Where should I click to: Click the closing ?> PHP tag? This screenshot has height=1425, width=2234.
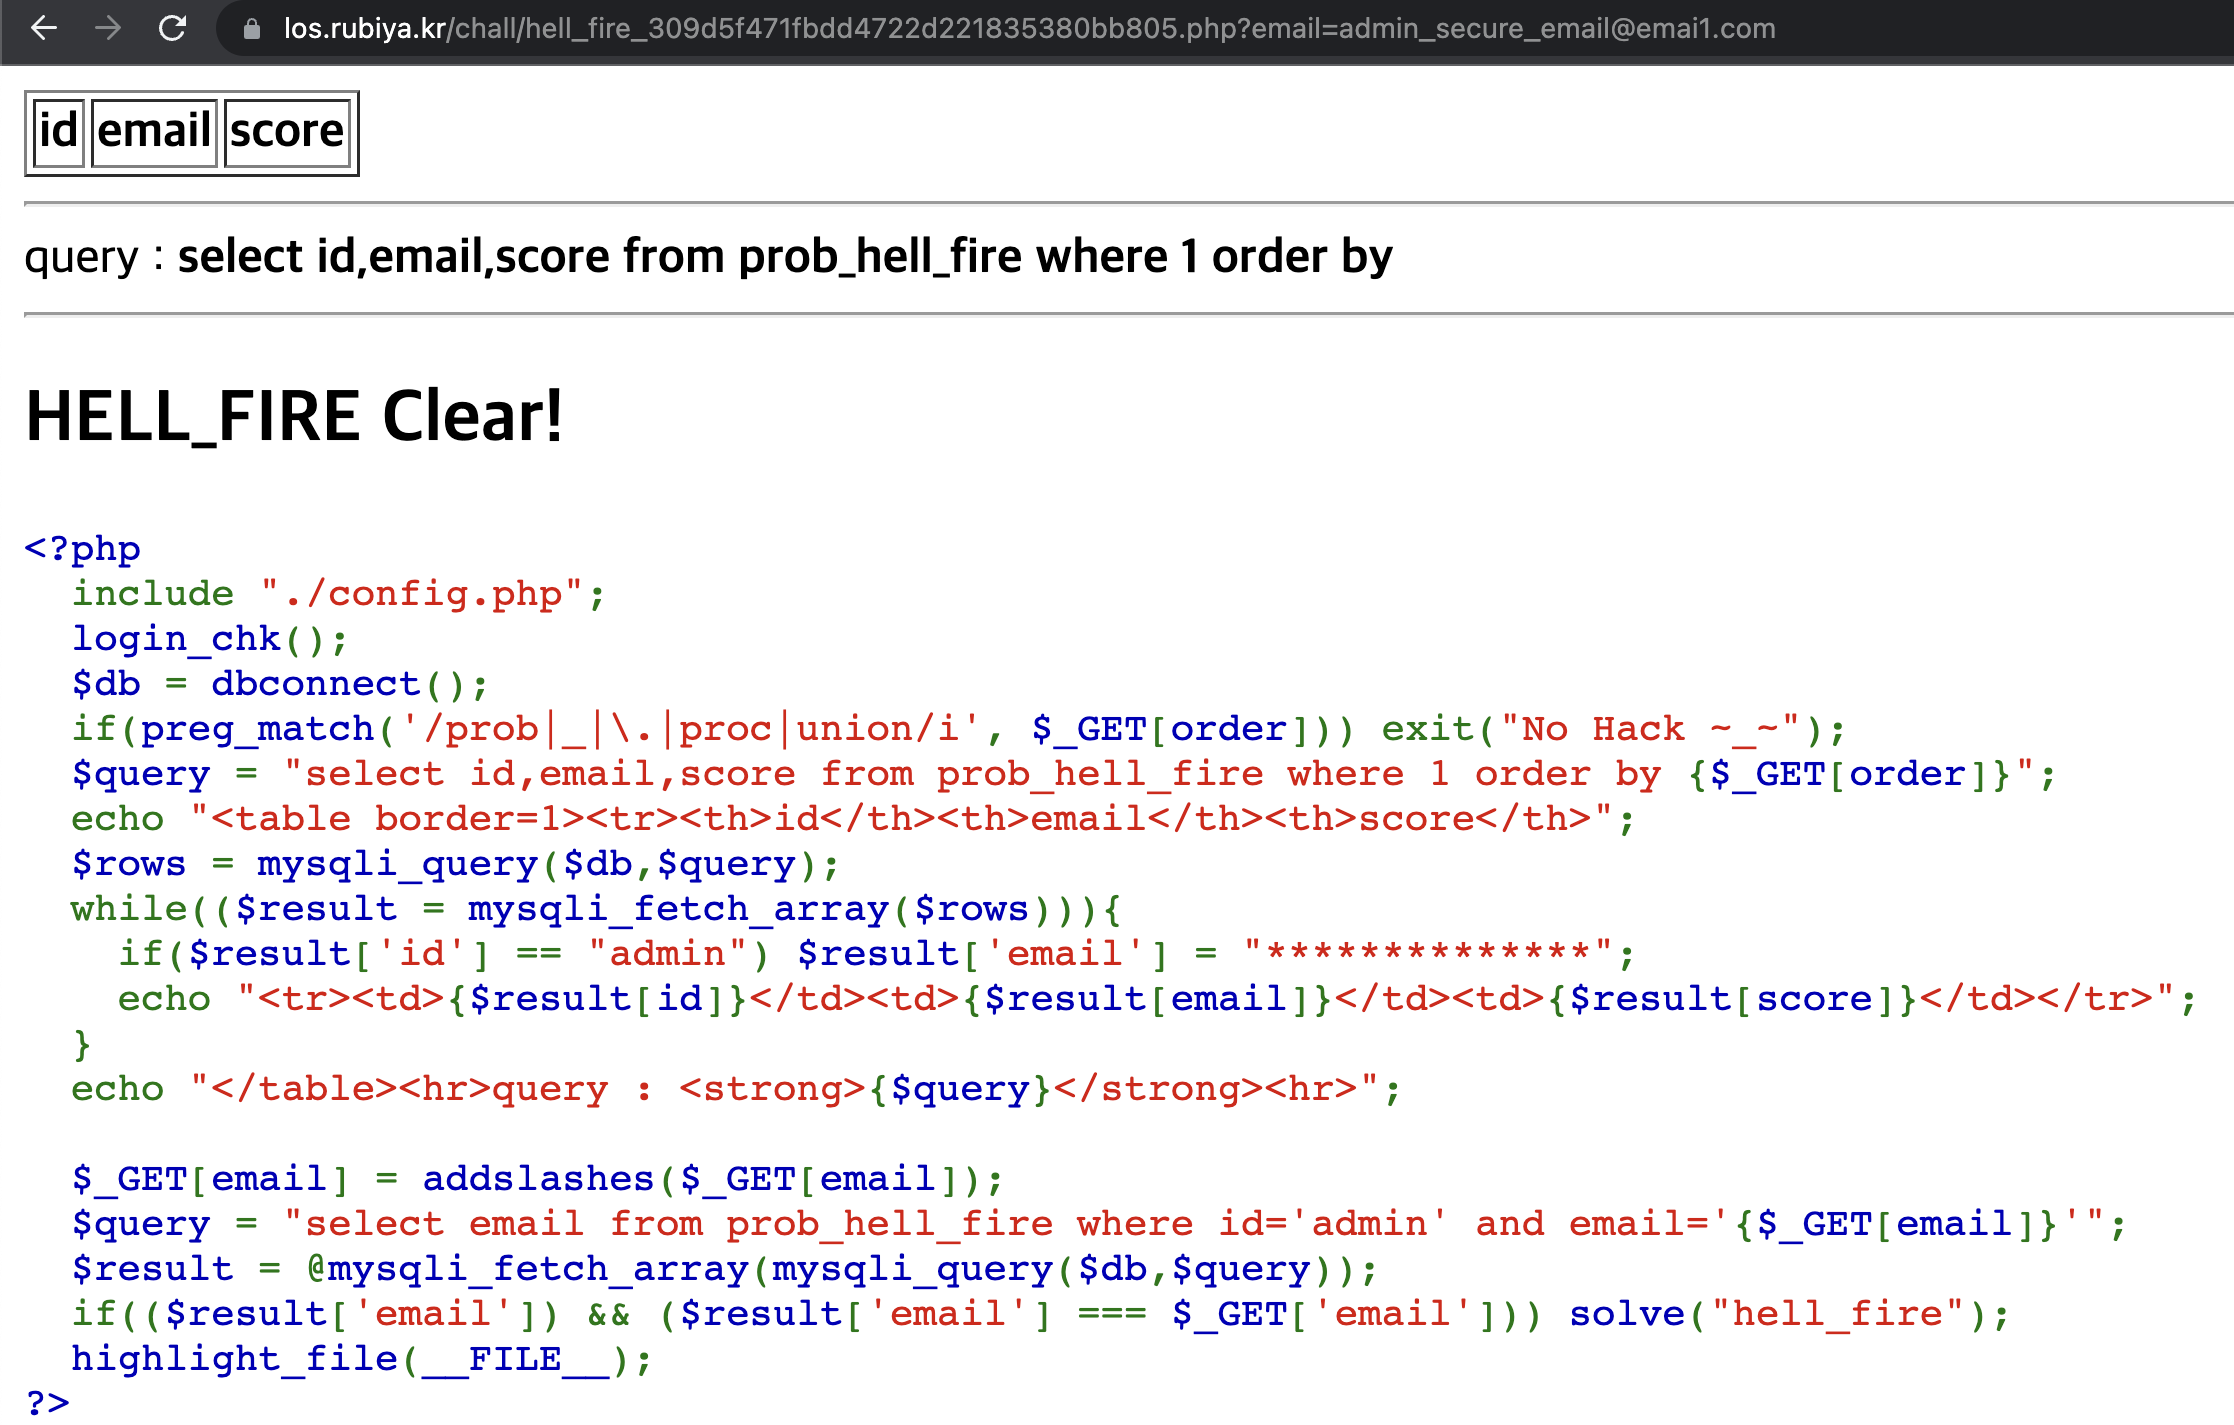pos(47,1402)
